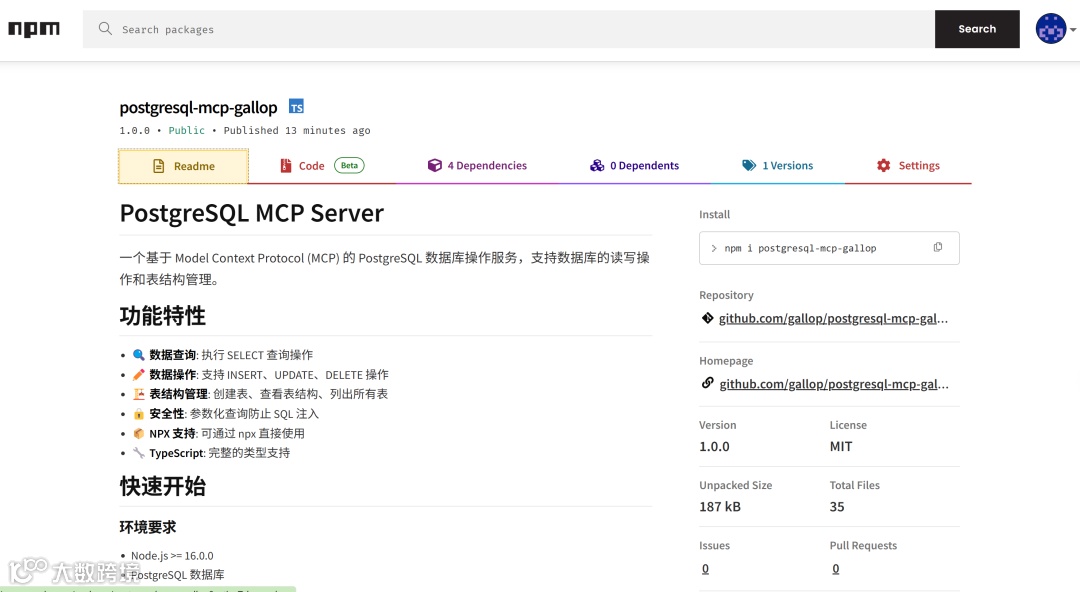
Task: Click the 环境要求 subheading
Action: [x=148, y=527]
